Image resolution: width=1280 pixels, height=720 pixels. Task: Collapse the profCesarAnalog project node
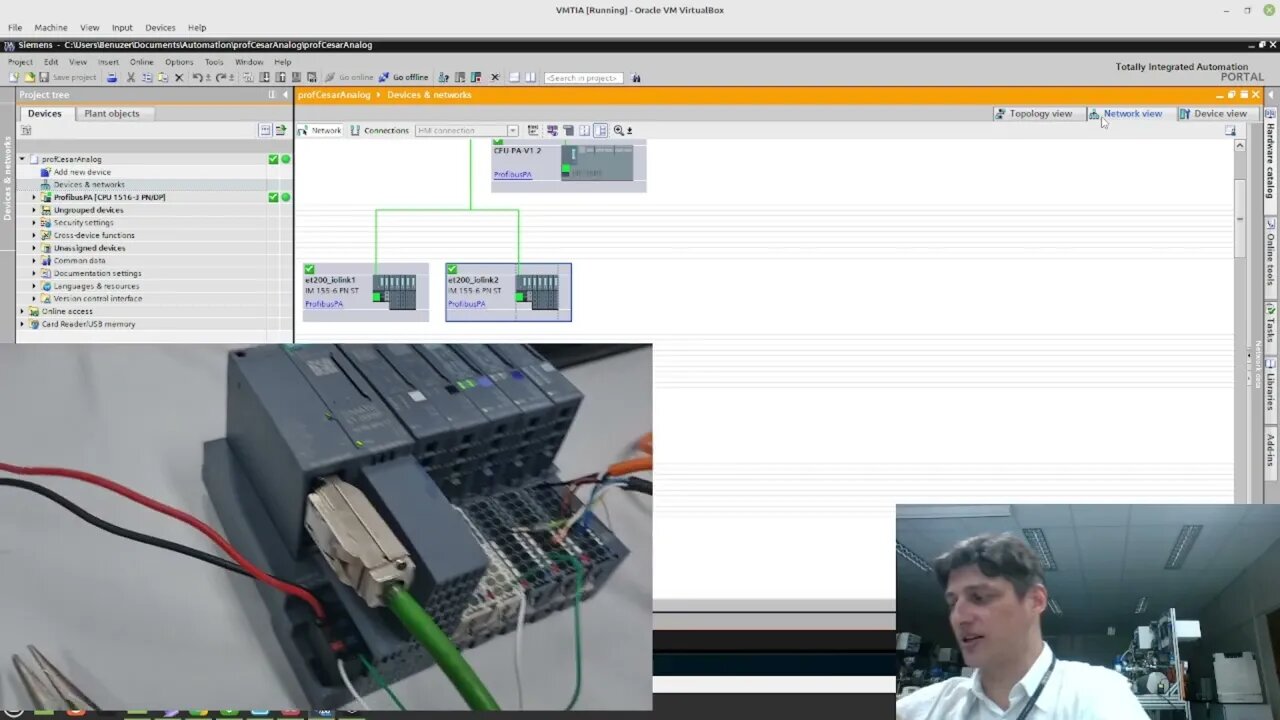22,159
